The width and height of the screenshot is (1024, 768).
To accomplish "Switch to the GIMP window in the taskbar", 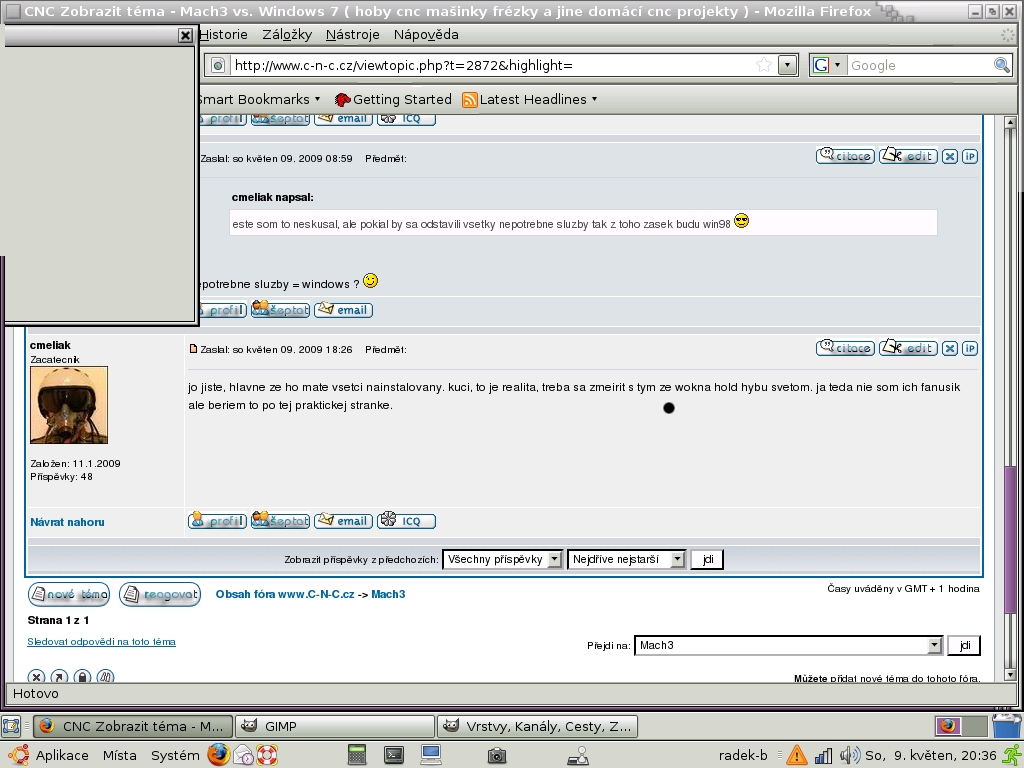I will click(x=335, y=726).
